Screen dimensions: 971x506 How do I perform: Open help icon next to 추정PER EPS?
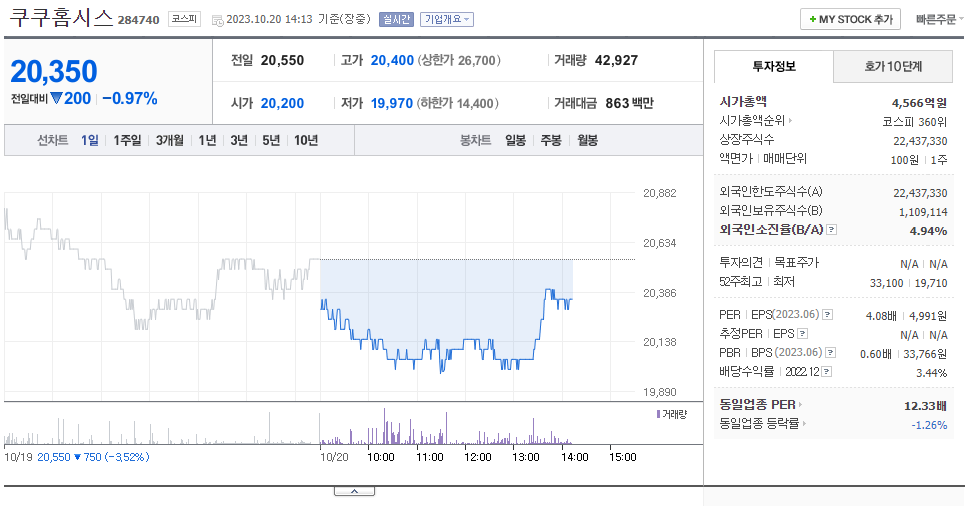point(803,334)
